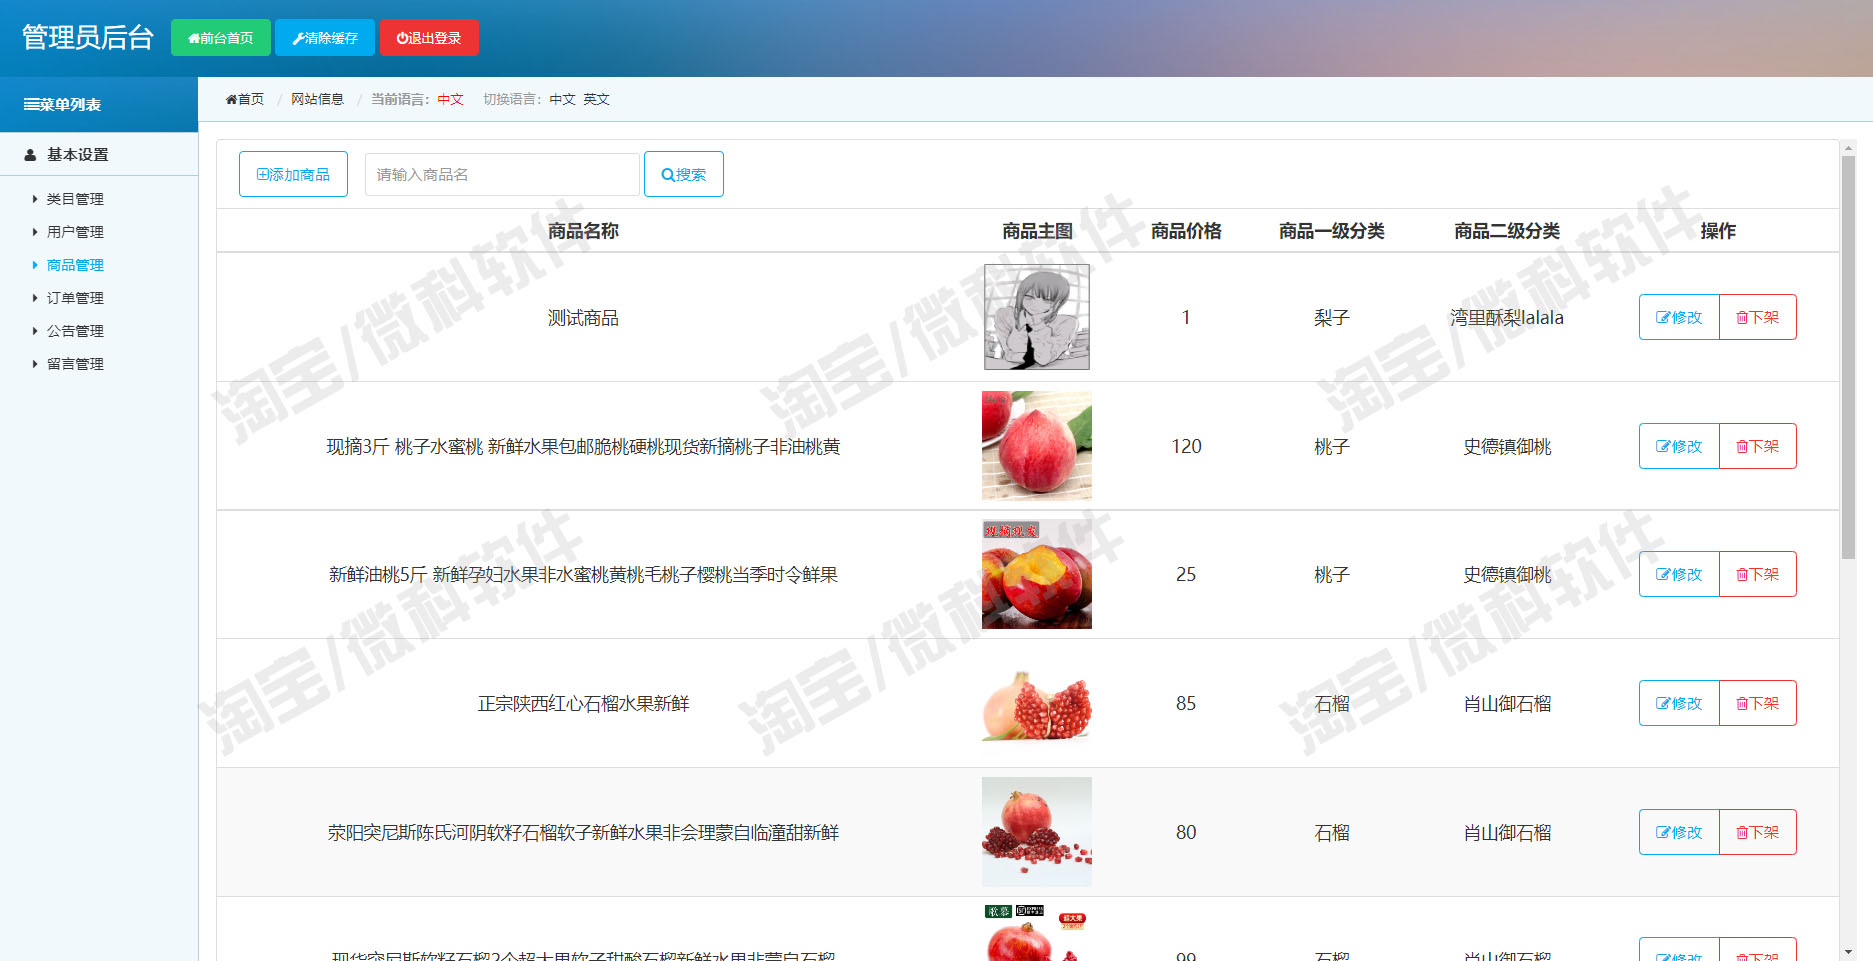Open 公告管理 menu item
Image resolution: width=1873 pixels, height=961 pixels.
click(x=75, y=331)
